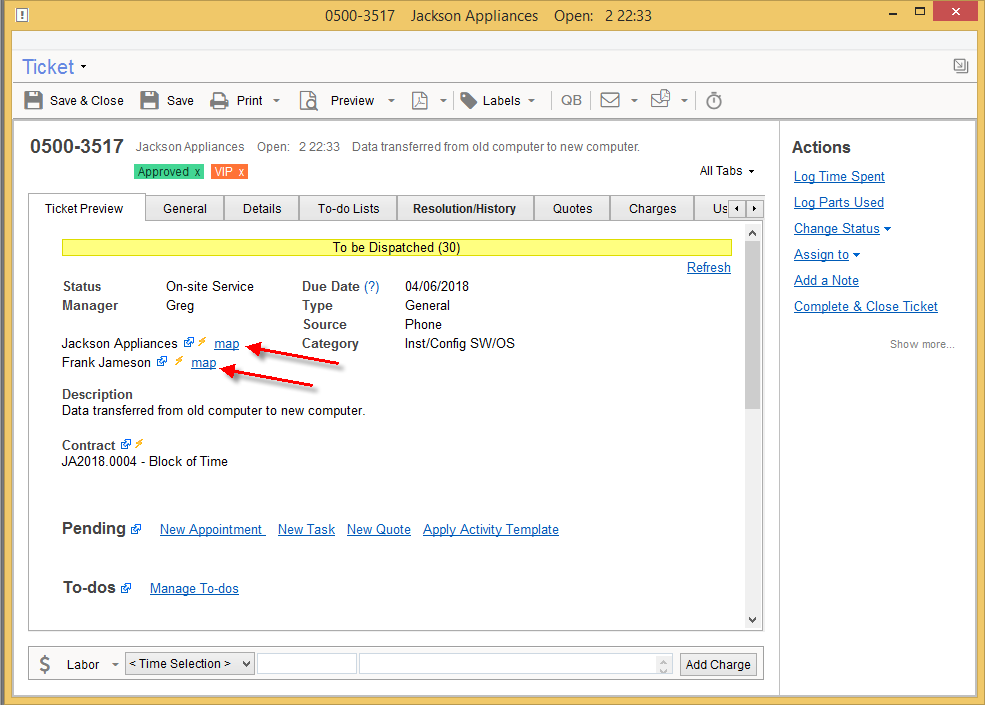Click the envelope email icon in toolbar
987x705 pixels.
pyautogui.click(x=610, y=101)
